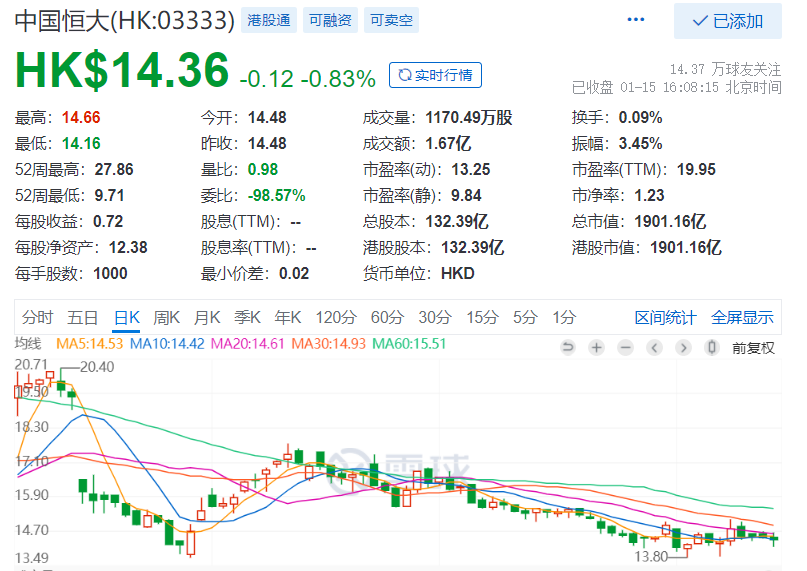Click the candlestick style icon
The width and height of the screenshot is (807, 571).
click(x=712, y=348)
